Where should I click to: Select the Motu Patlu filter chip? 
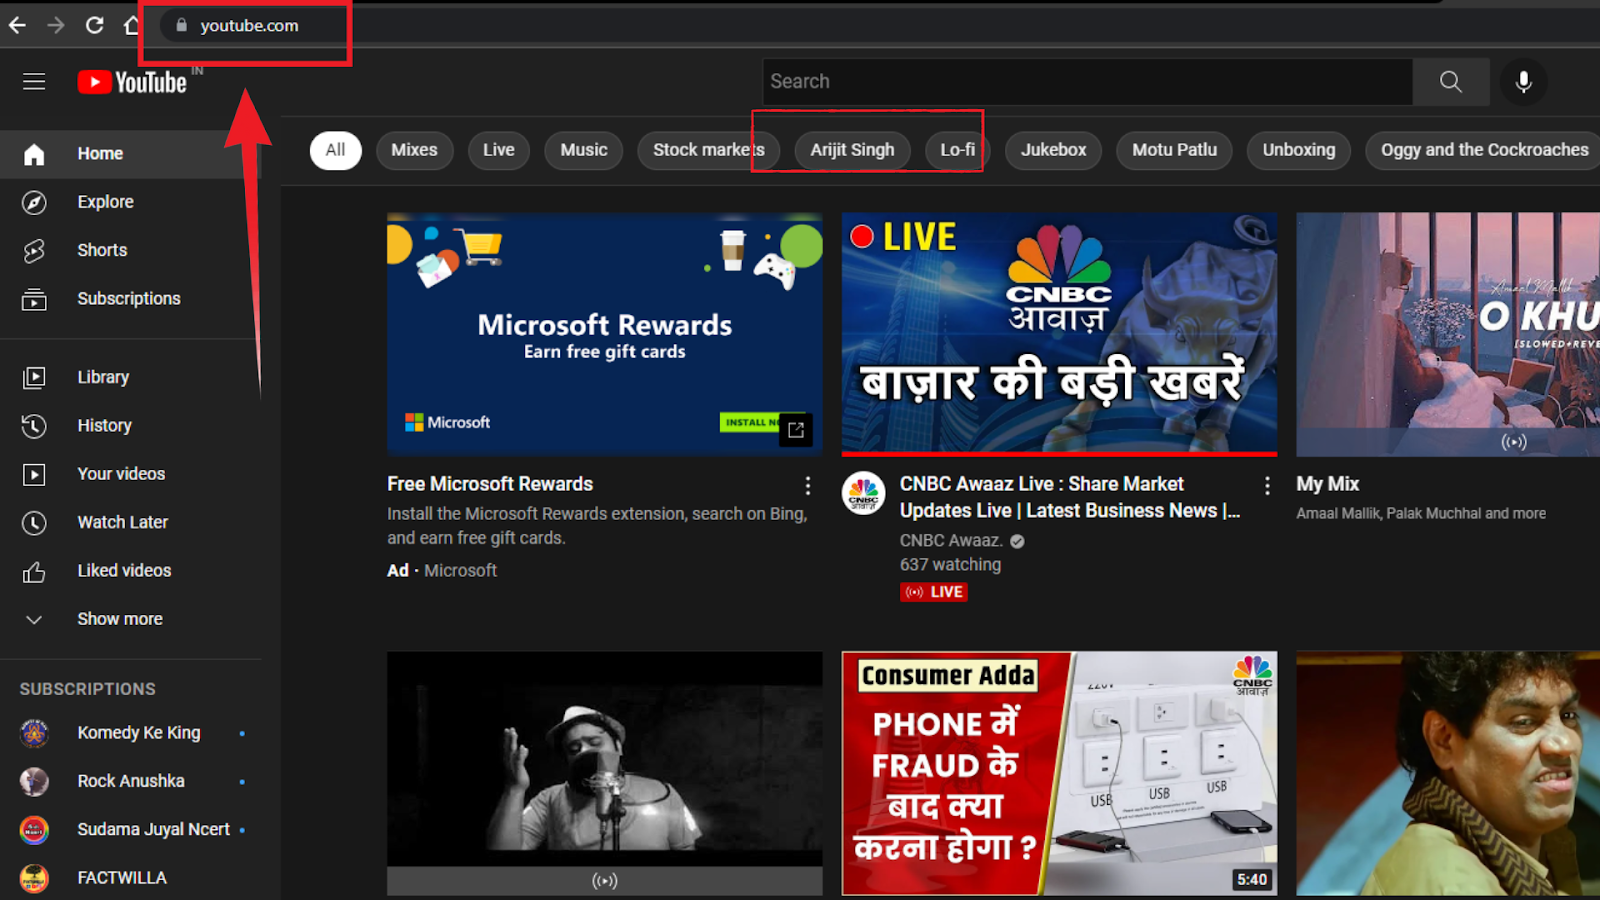point(1174,150)
